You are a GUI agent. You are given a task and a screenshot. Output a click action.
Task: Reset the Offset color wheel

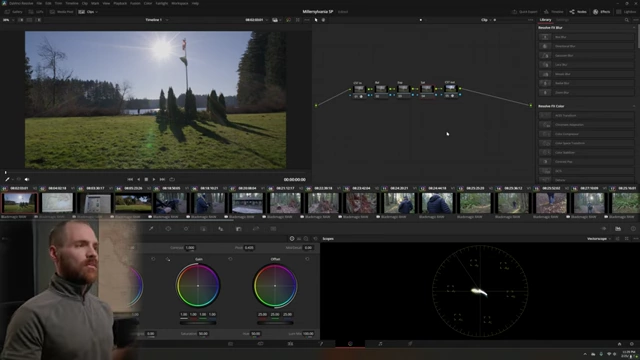(x=307, y=259)
